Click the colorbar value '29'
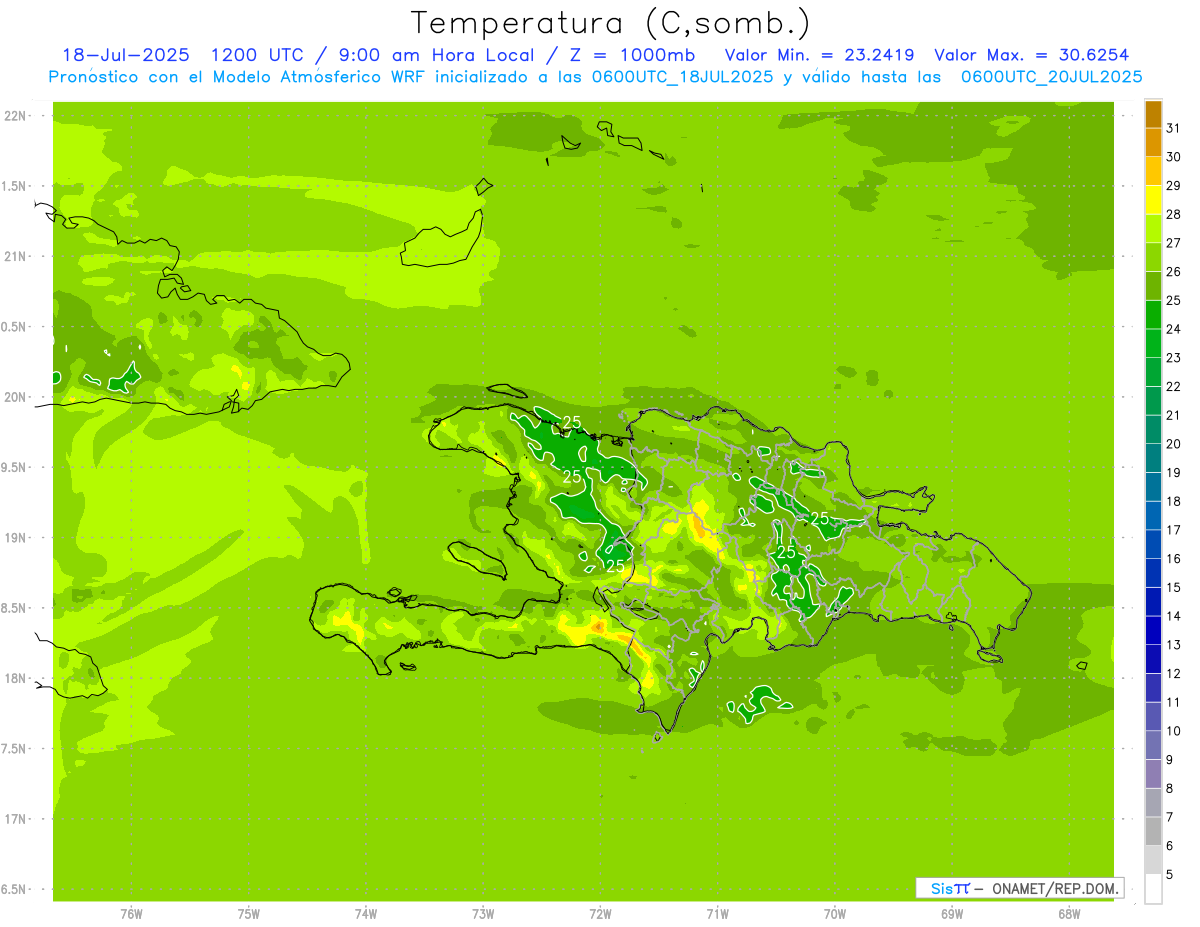1200x927 pixels. pos(1173,185)
